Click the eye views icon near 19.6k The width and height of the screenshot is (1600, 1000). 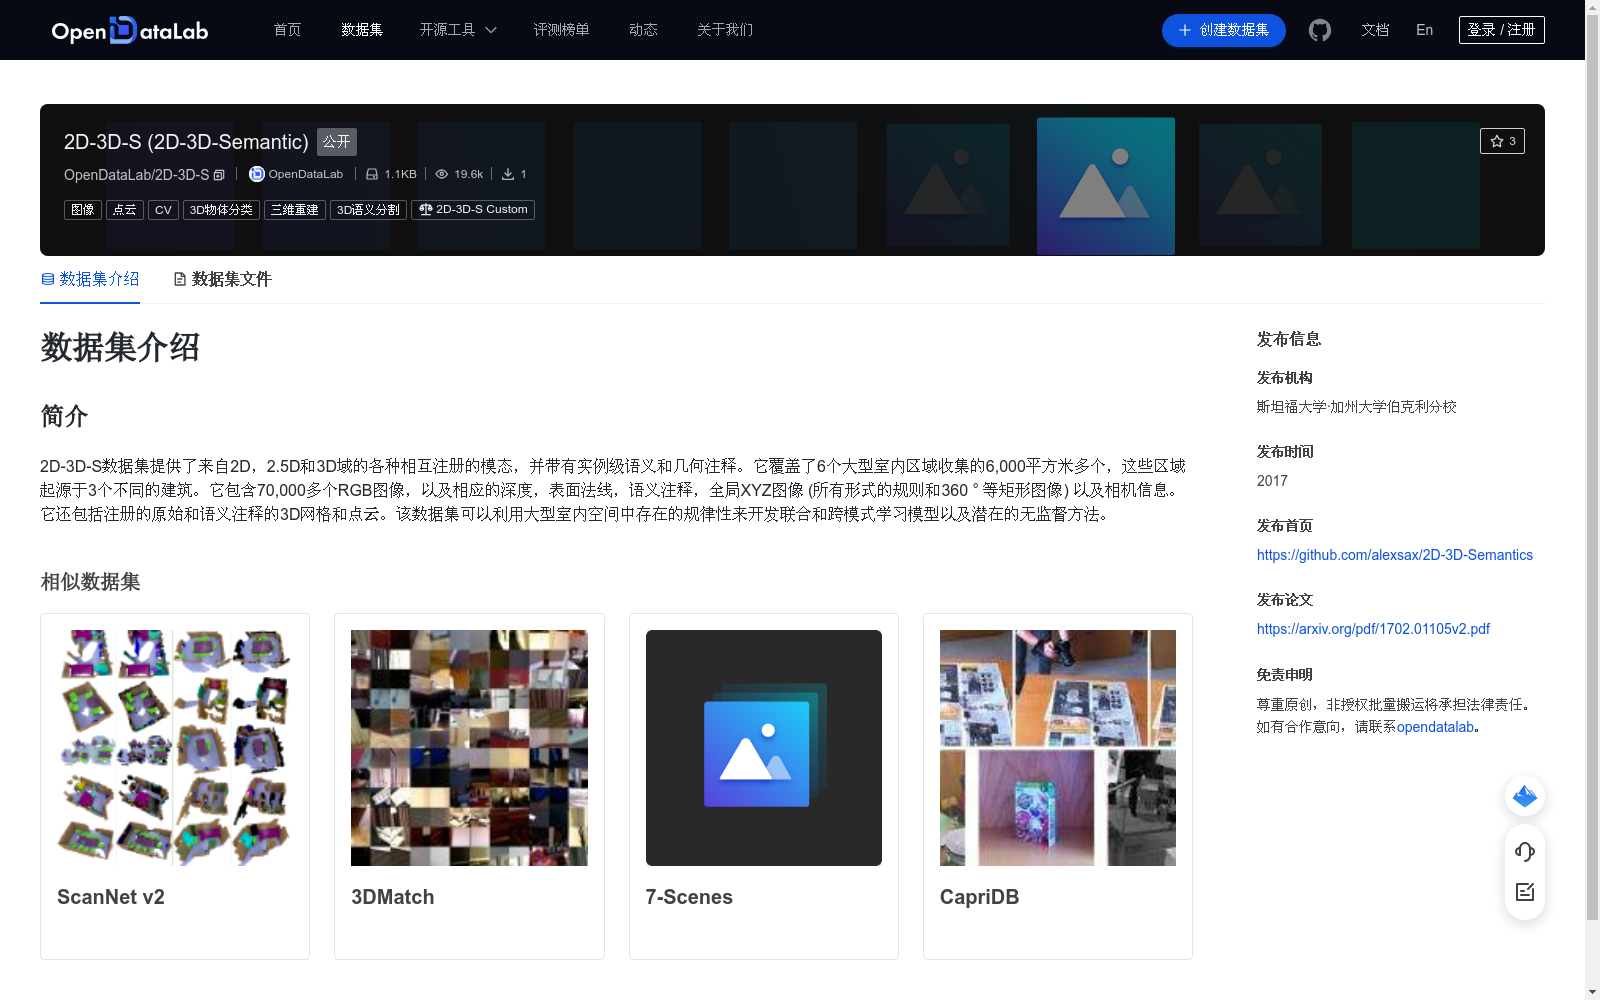[441, 174]
